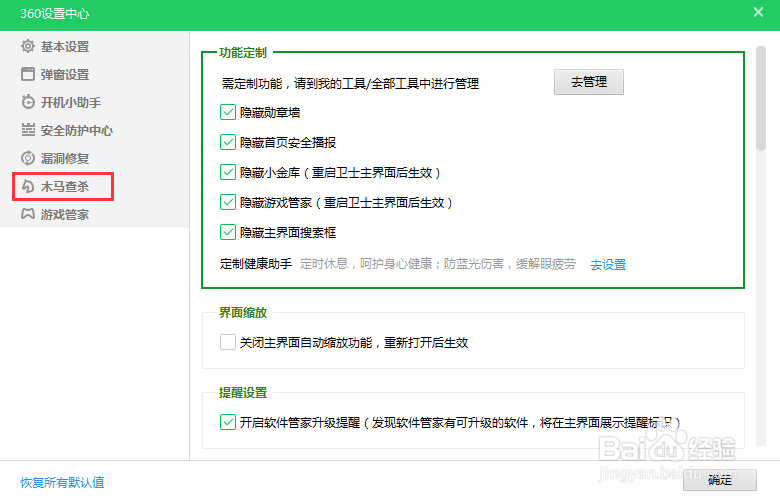This screenshot has width=780, height=500.
Task: Toggle 隐藏主界面搜索框 checkbox
Action: click(x=228, y=232)
